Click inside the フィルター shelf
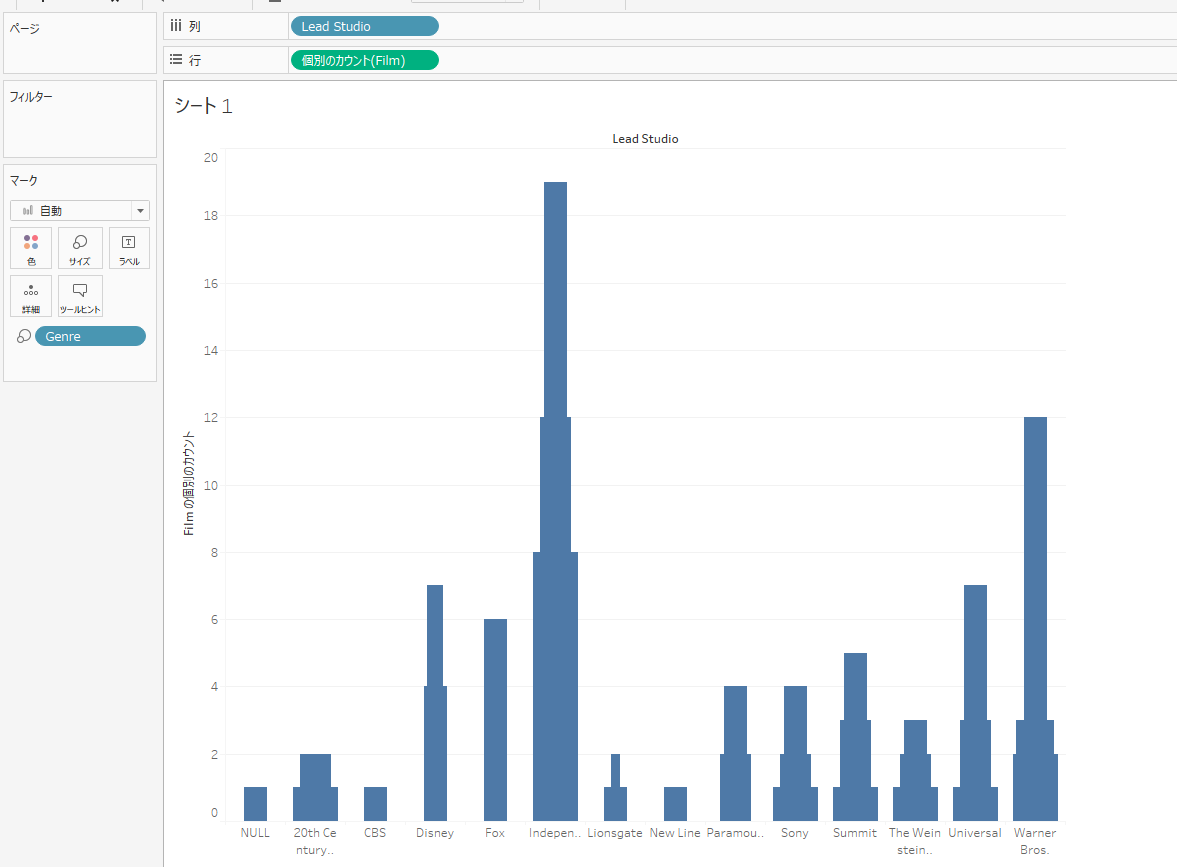The width and height of the screenshot is (1177, 867). coord(80,119)
